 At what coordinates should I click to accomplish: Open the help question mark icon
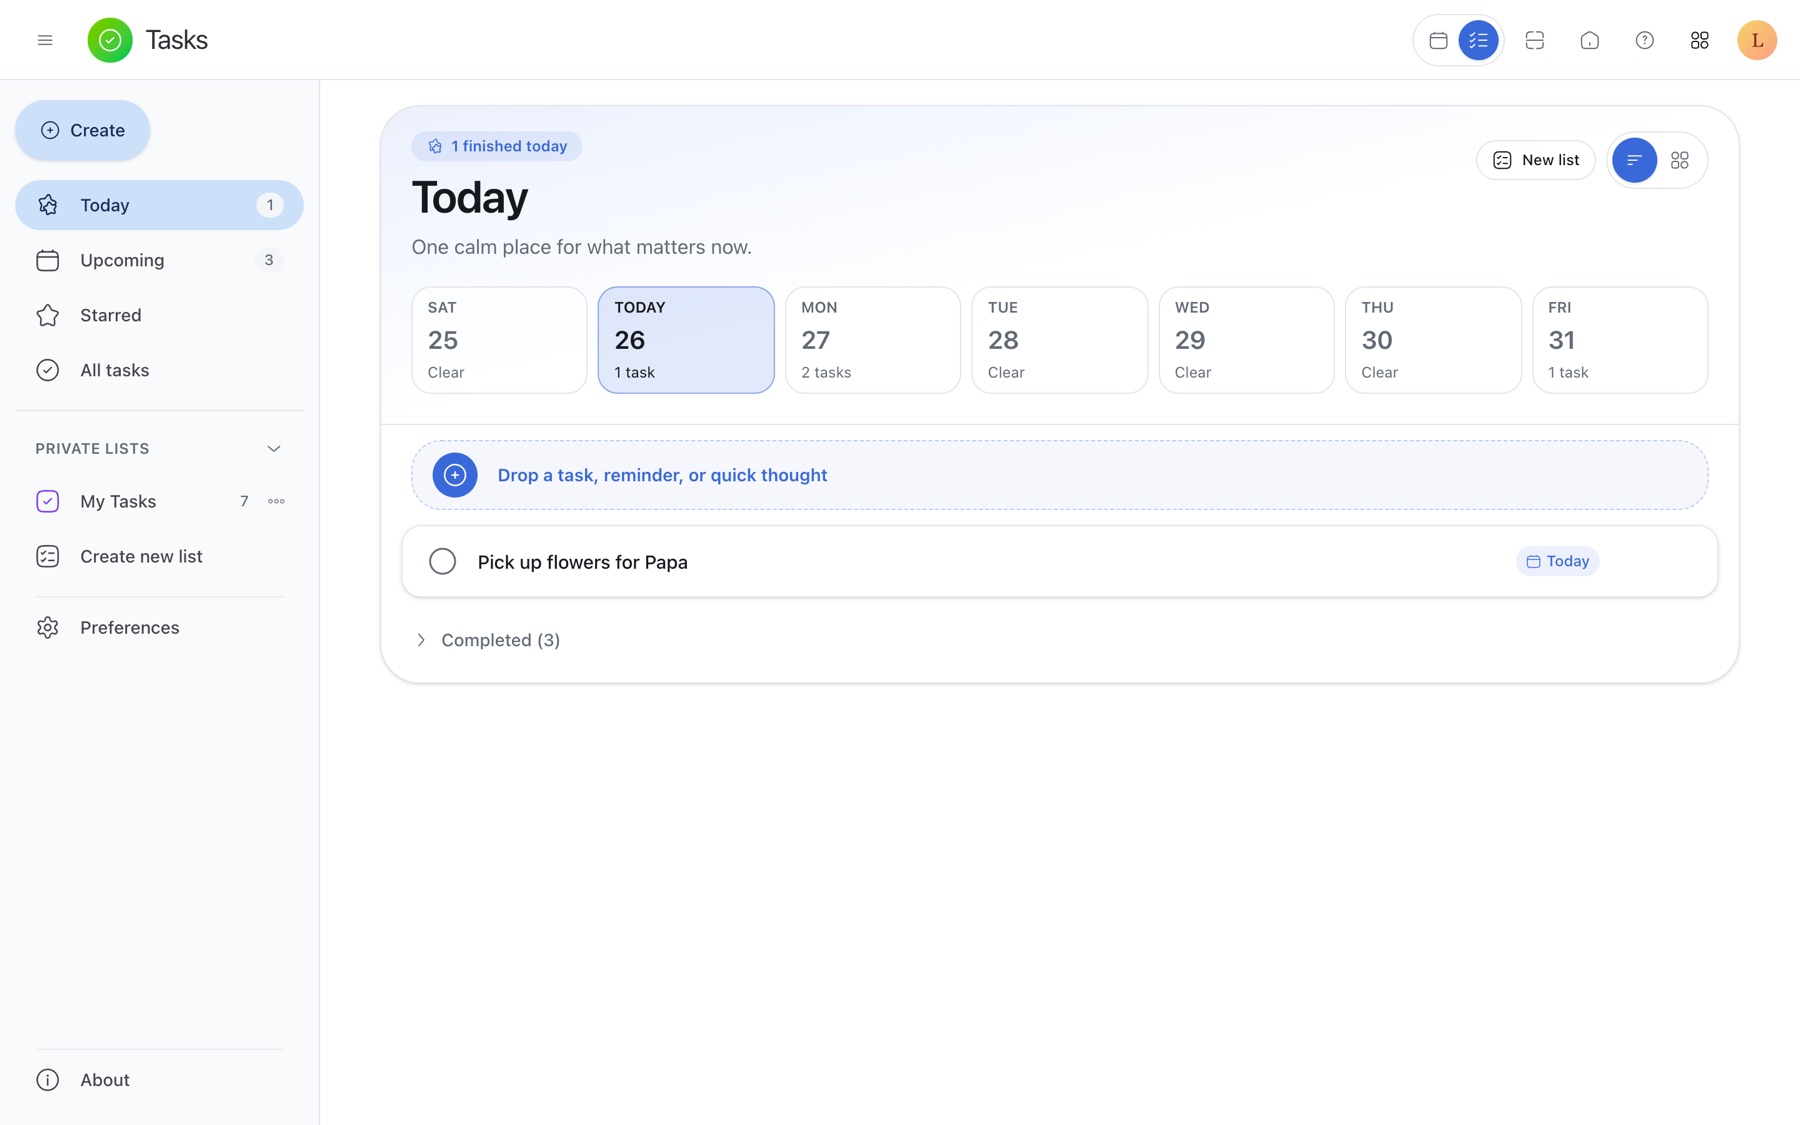coord(1645,40)
